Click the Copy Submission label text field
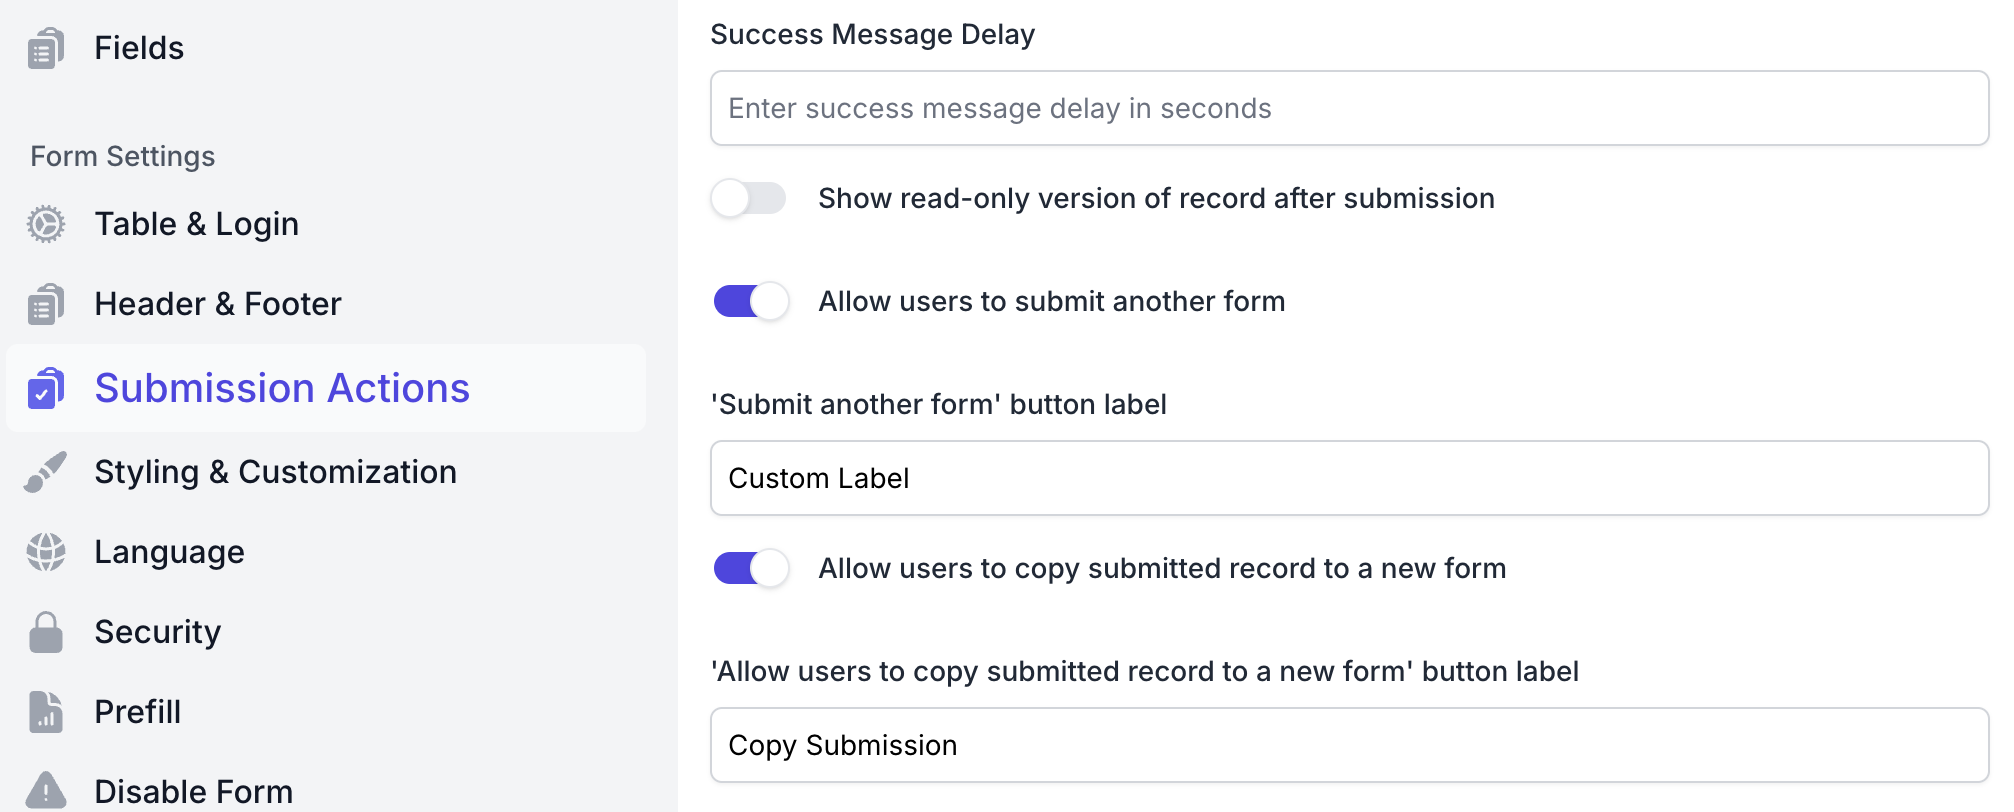 click(1349, 745)
